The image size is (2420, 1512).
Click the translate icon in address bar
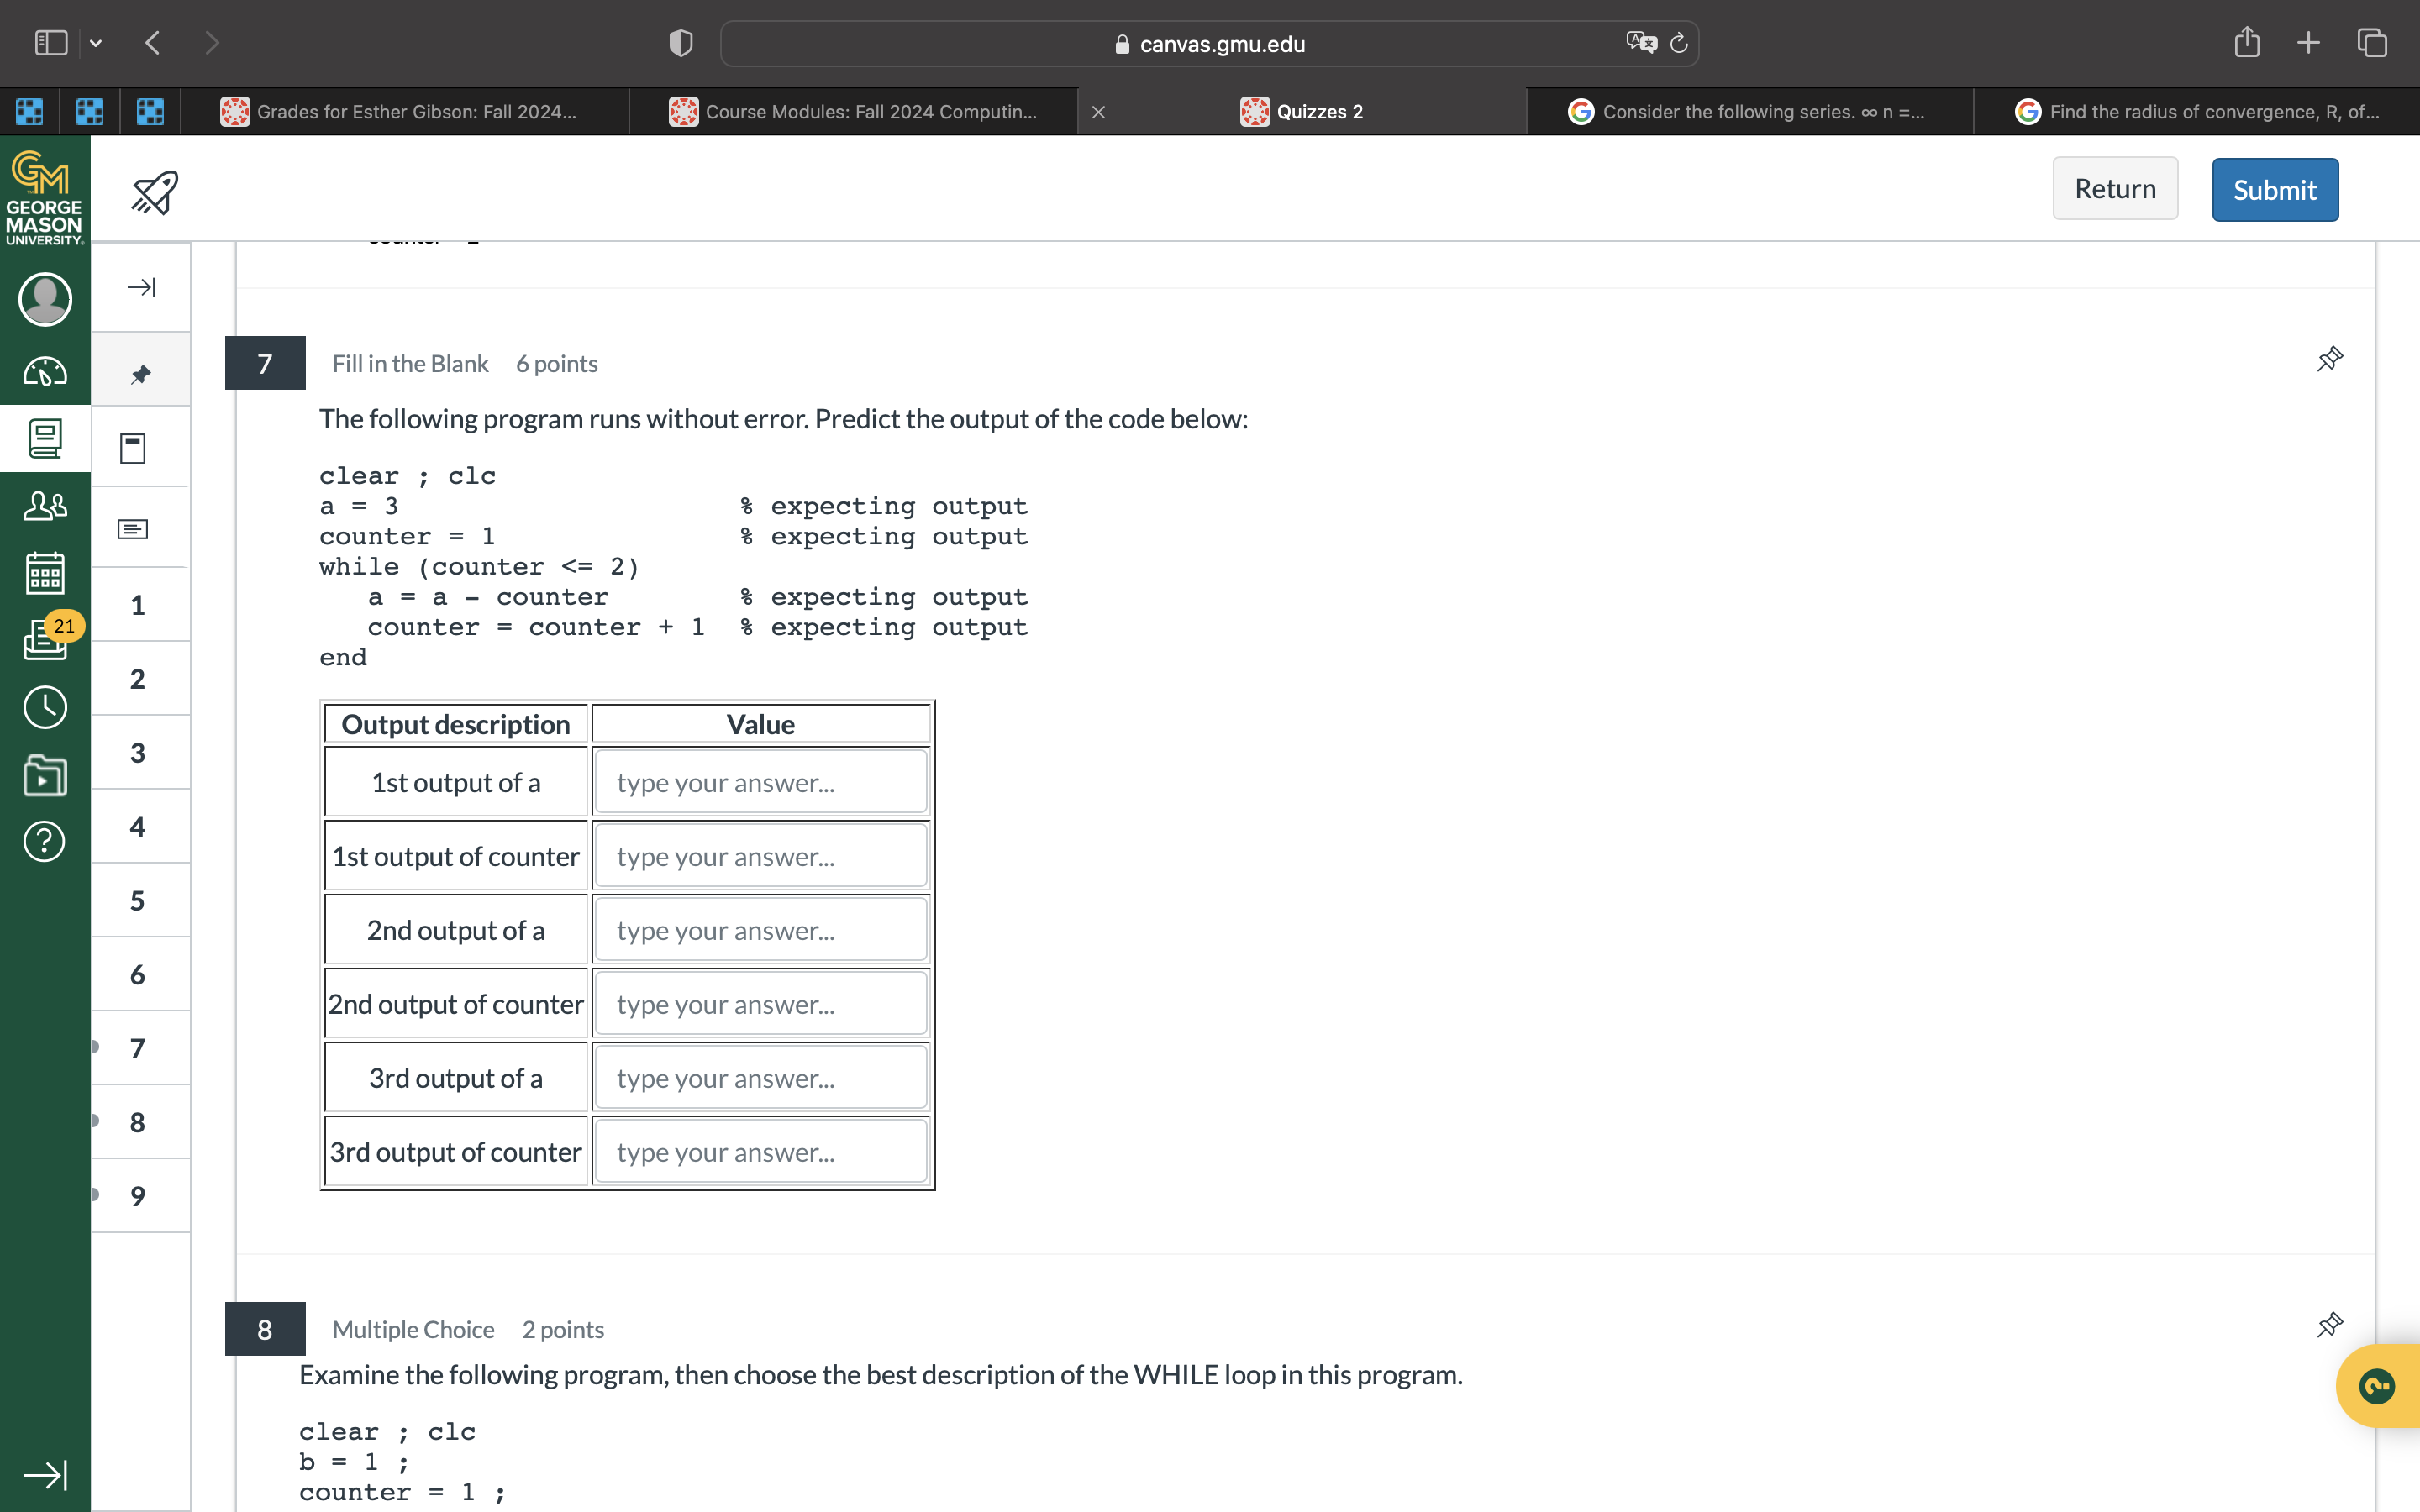[1641, 43]
